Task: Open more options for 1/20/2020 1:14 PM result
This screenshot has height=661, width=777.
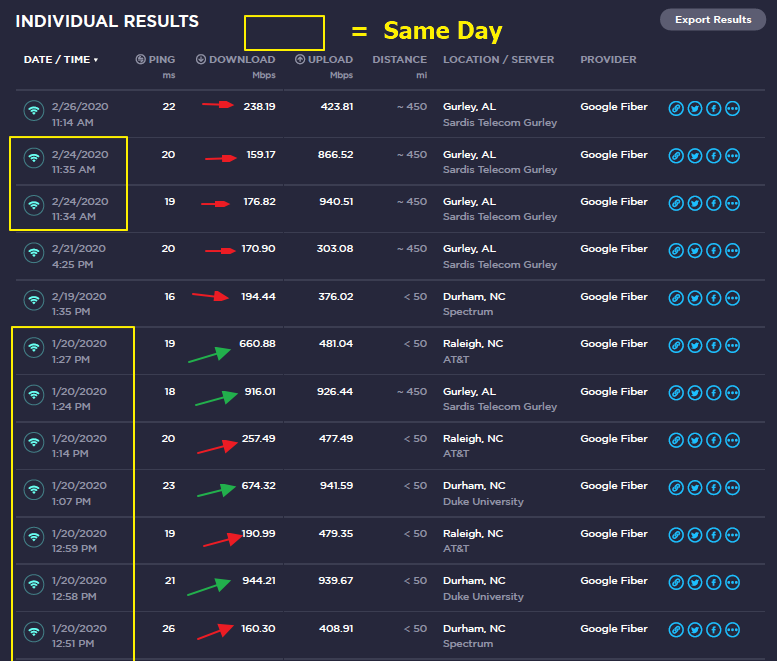Action: click(732, 440)
